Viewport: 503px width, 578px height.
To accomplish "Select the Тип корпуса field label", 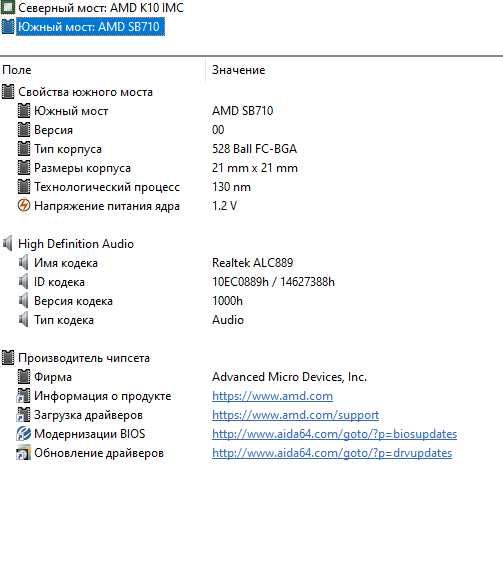I will point(68,149).
